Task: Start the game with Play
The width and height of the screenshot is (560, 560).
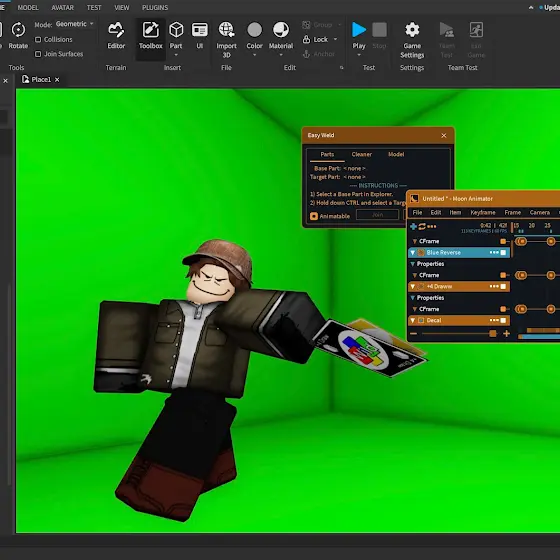Action: click(x=359, y=30)
